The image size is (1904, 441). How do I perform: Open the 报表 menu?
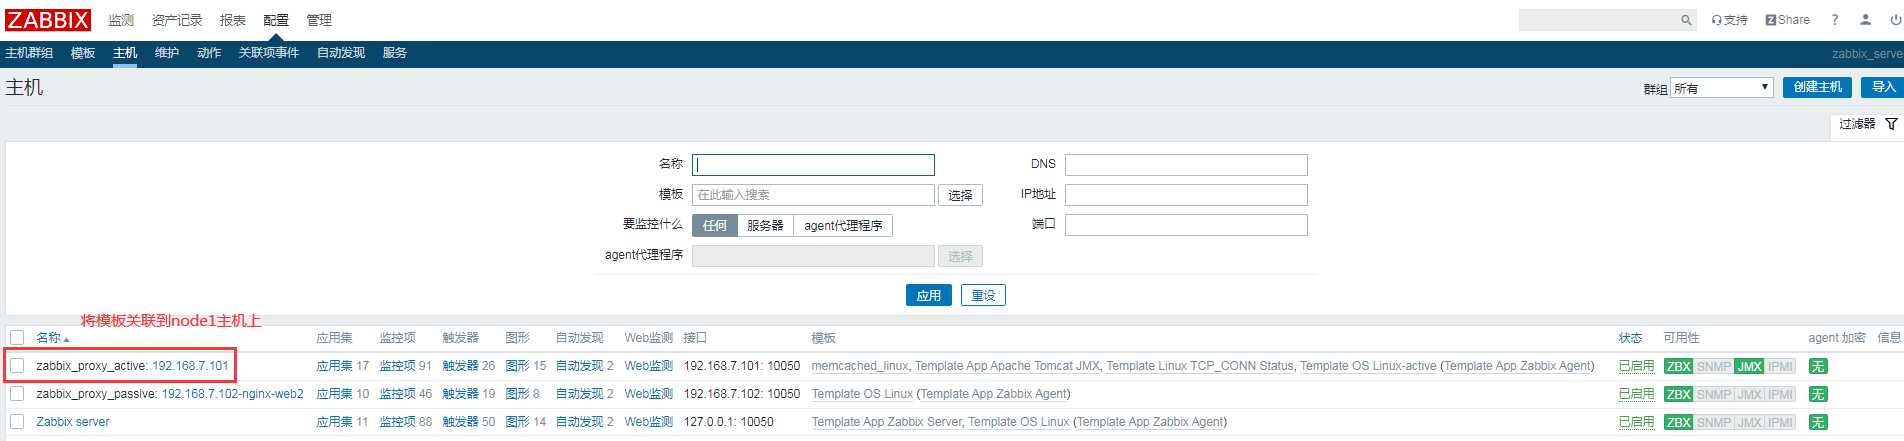tap(233, 20)
